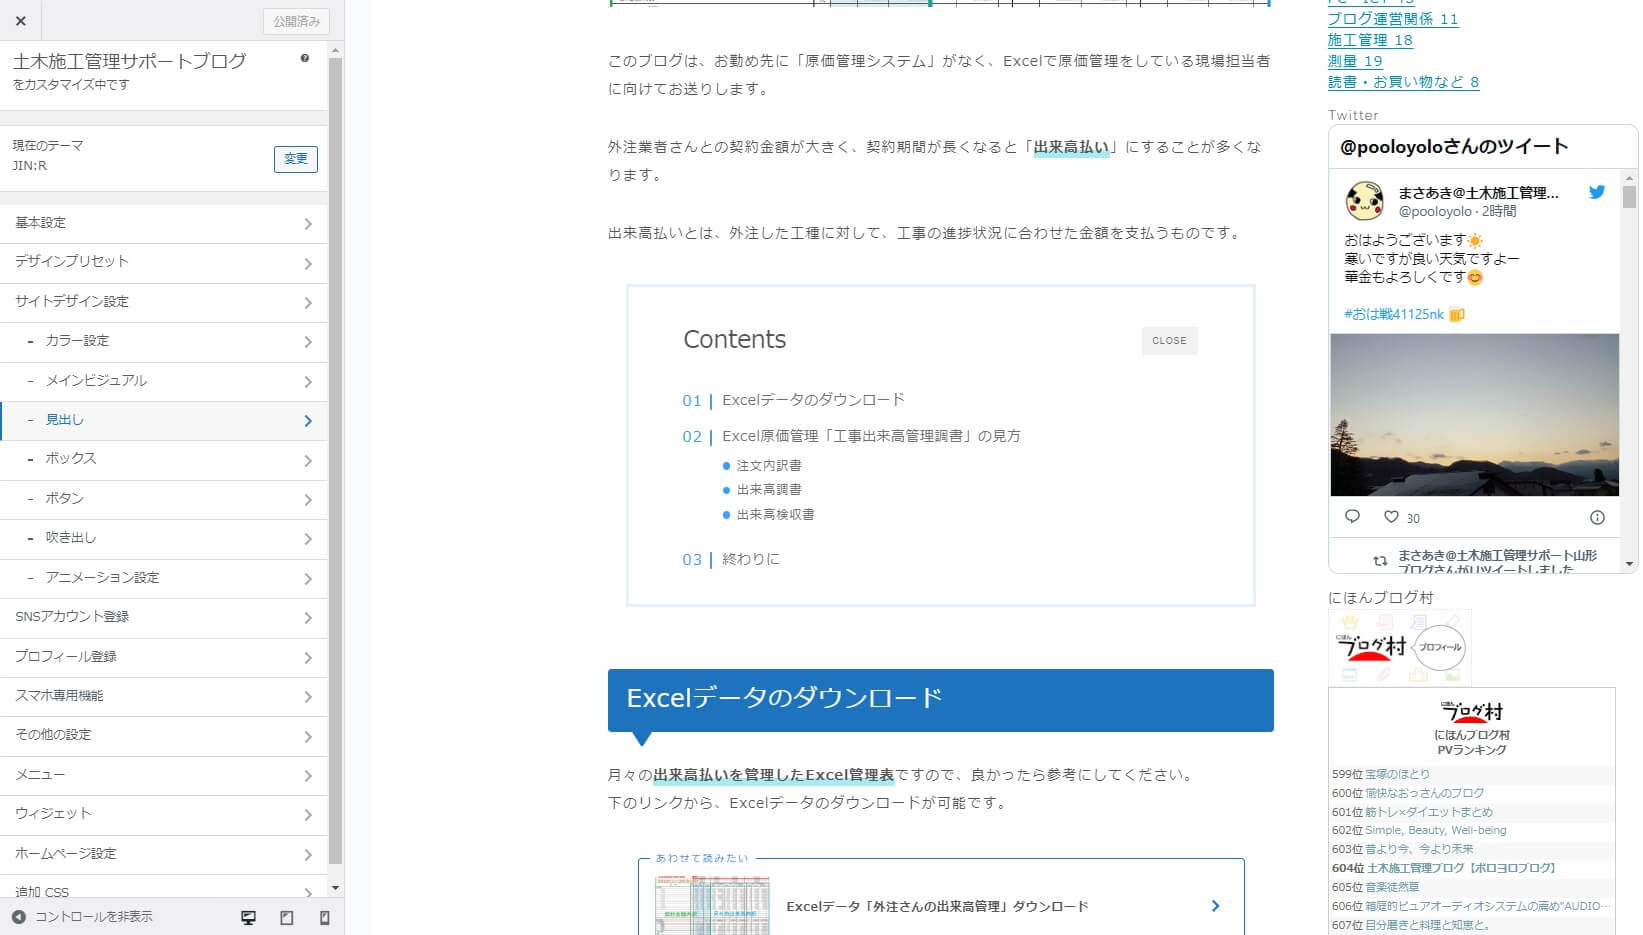Close the Contents box with CLOSE button
Viewport: 1643px width, 935px height.
point(1168,341)
